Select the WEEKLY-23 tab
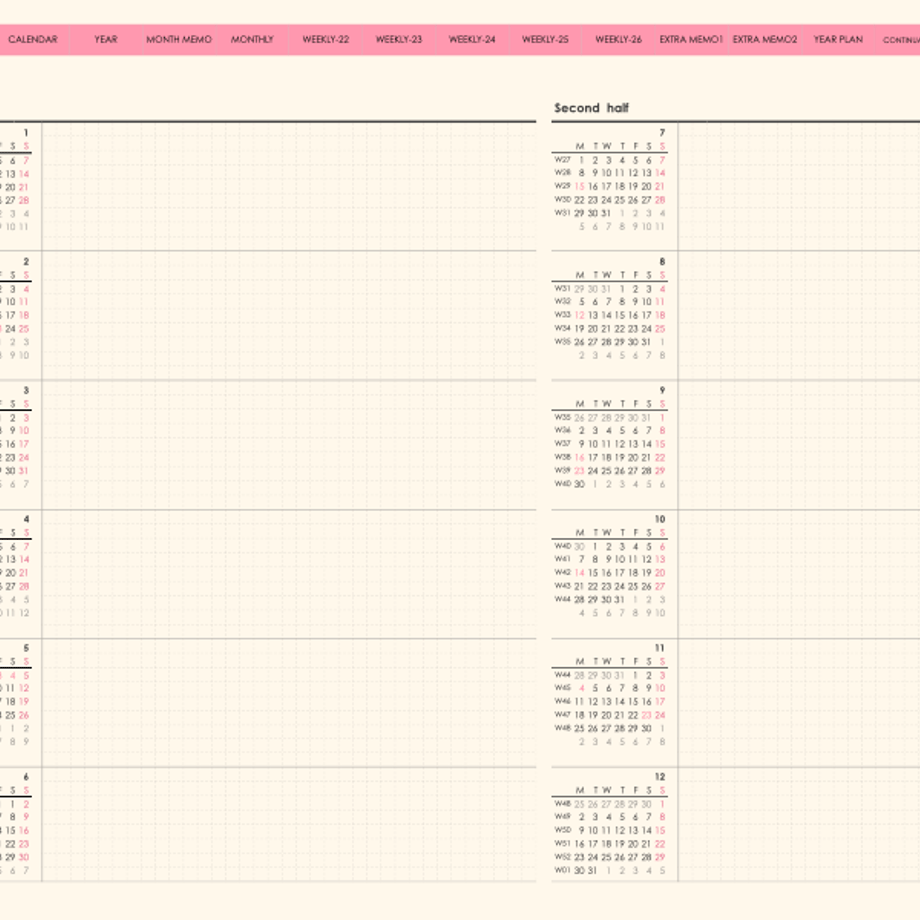Screen dimensions: 920x920 click(x=399, y=39)
